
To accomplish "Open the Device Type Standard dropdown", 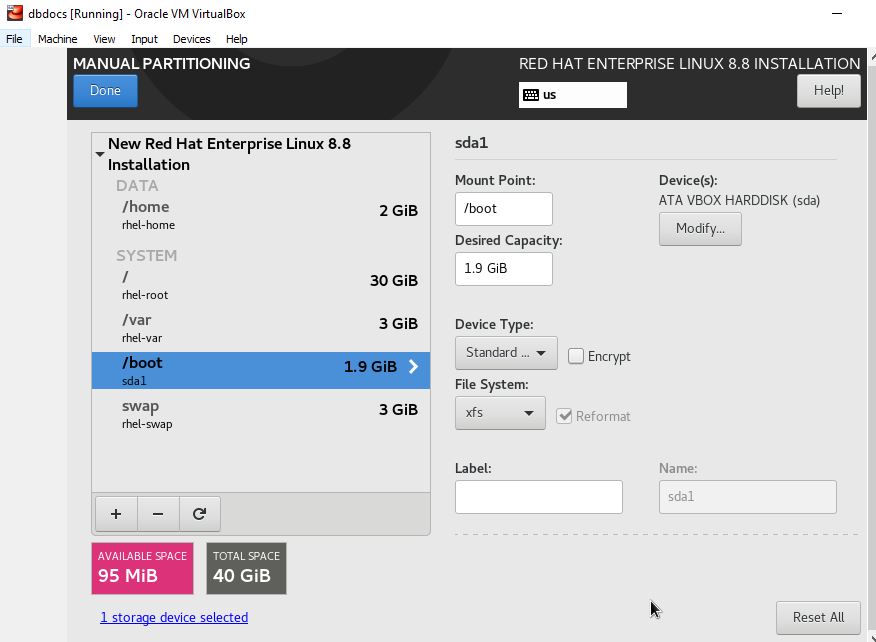I will 506,353.
